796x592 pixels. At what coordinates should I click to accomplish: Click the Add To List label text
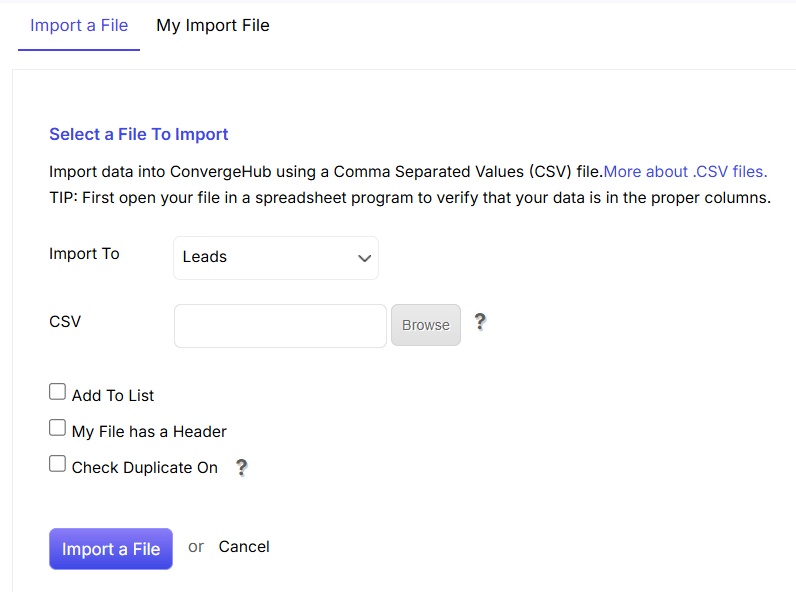113,396
